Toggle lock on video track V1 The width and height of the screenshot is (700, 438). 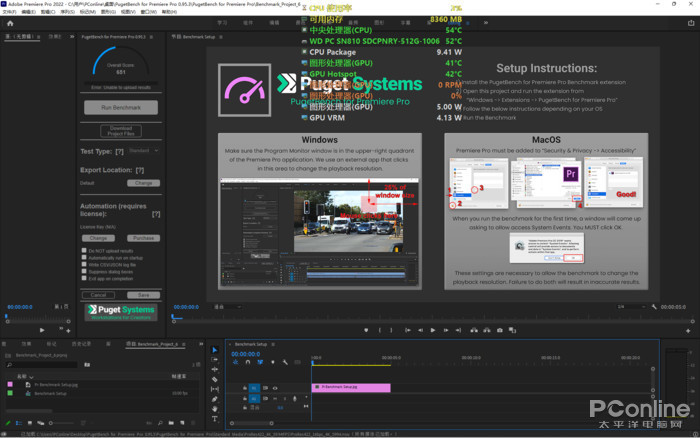click(245, 388)
